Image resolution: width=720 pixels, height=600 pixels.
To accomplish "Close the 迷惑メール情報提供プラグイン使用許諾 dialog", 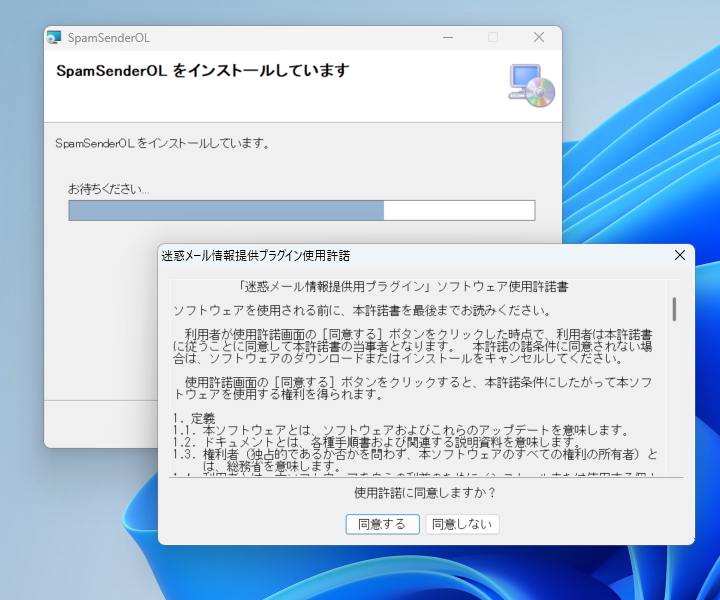I will 680,255.
